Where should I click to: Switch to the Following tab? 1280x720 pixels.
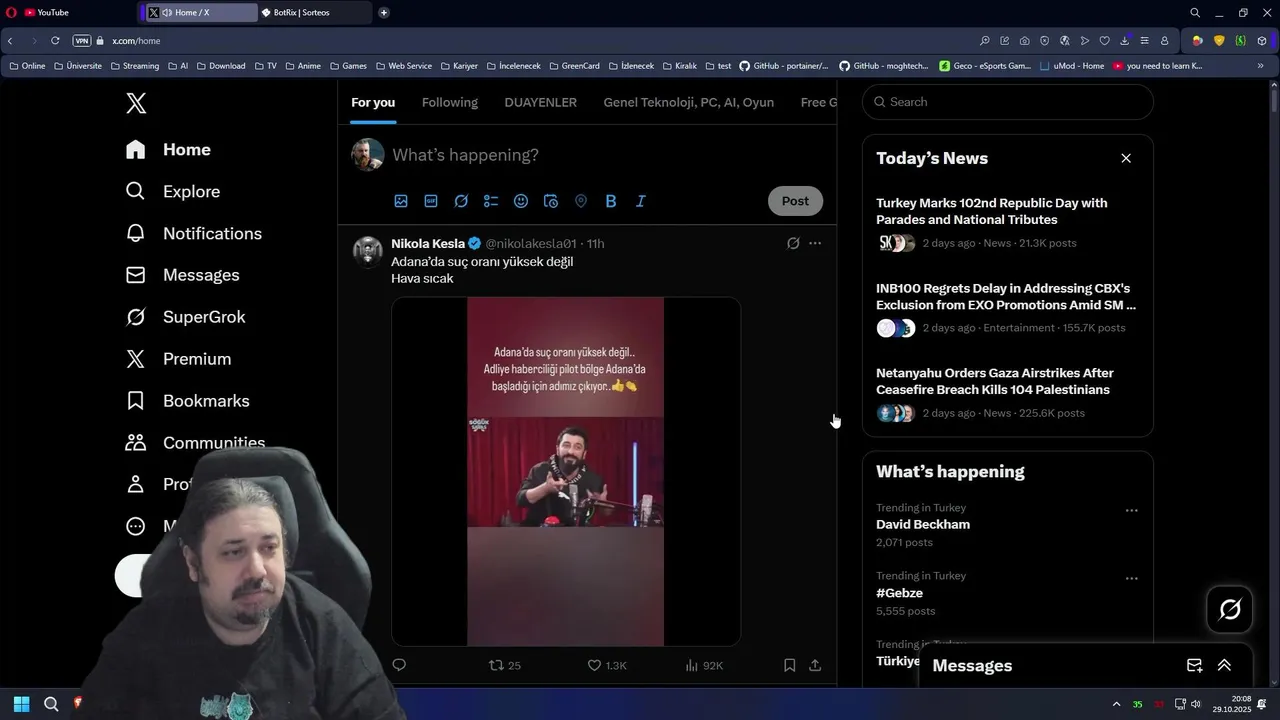coord(450,102)
